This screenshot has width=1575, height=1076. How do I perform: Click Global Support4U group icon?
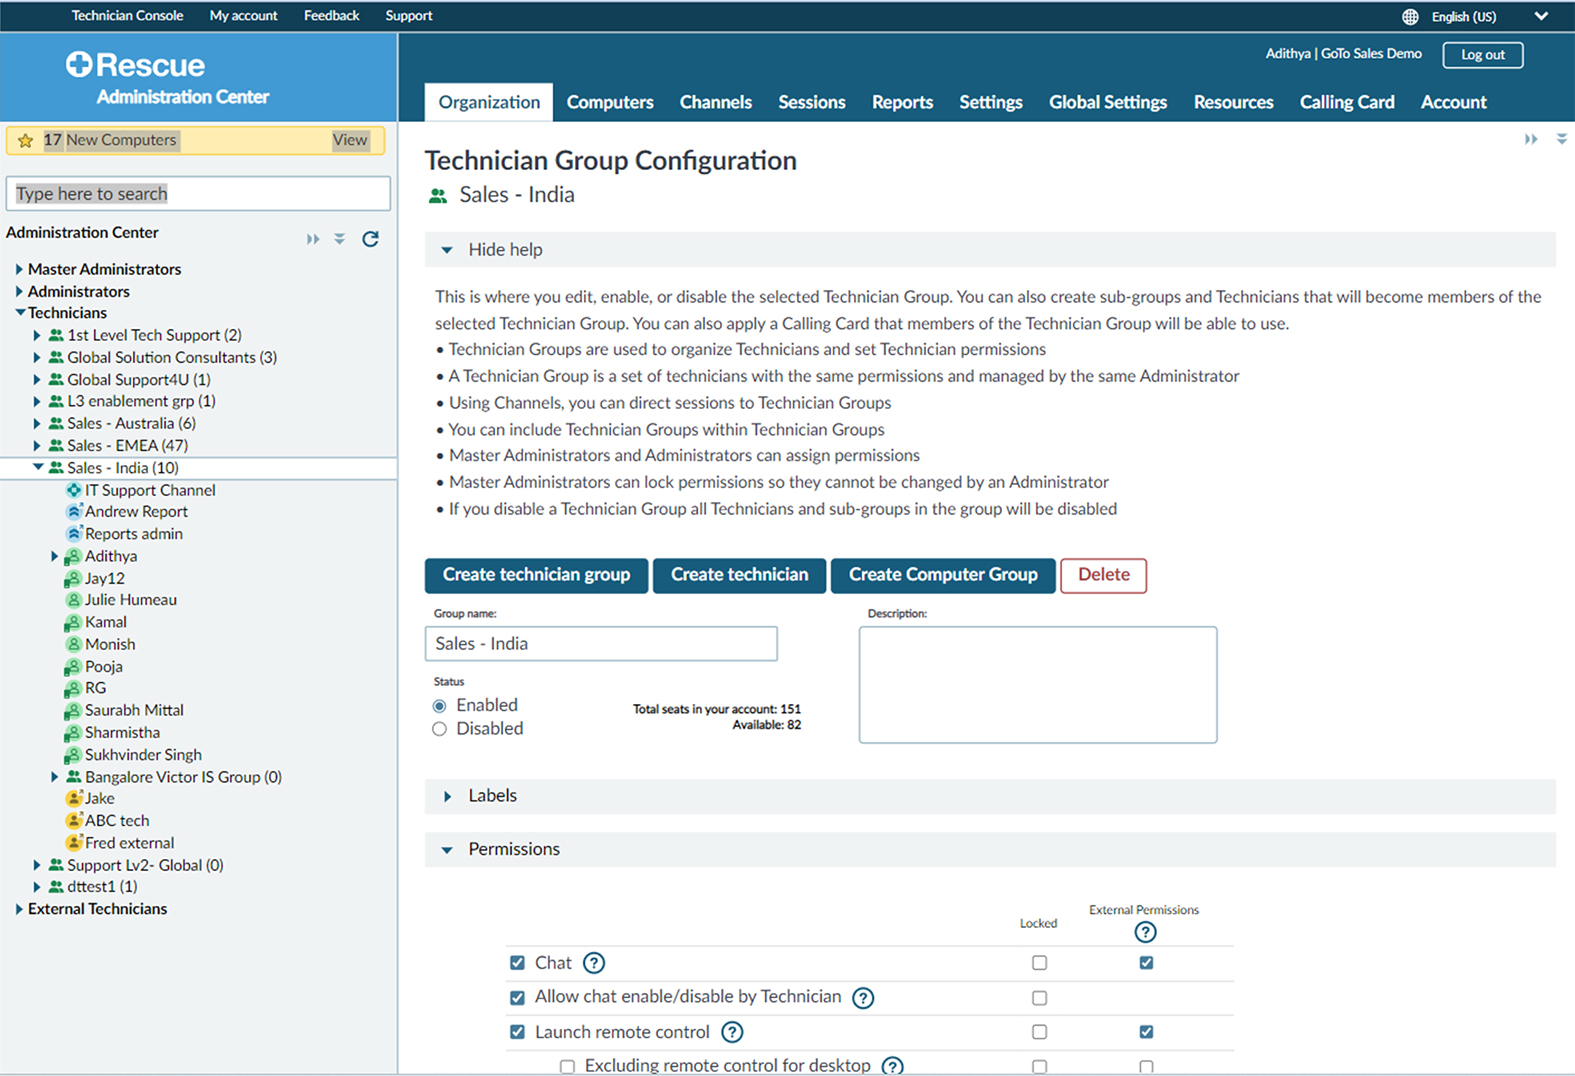tap(56, 380)
